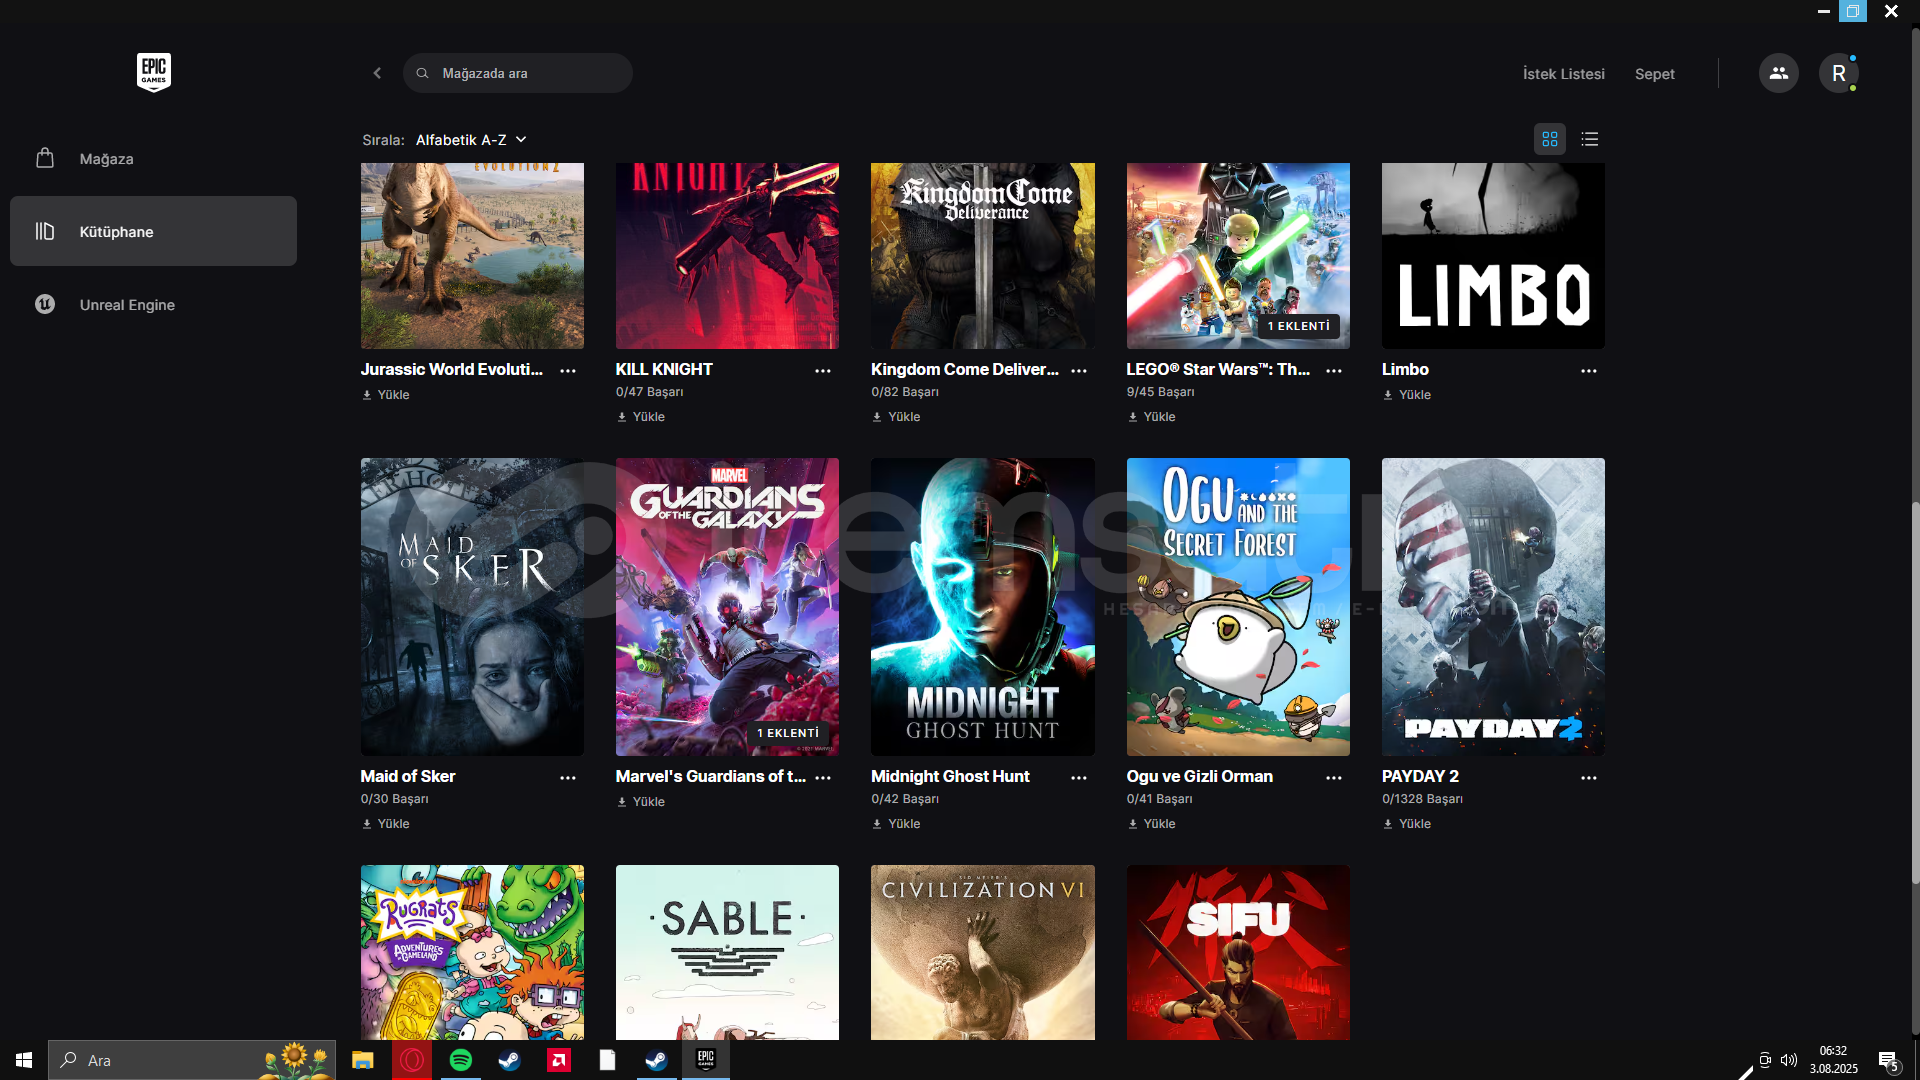Install Kingdom Come Deliverance via Yükle
Screen dimensions: 1920x1080
(x=896, y=417)
